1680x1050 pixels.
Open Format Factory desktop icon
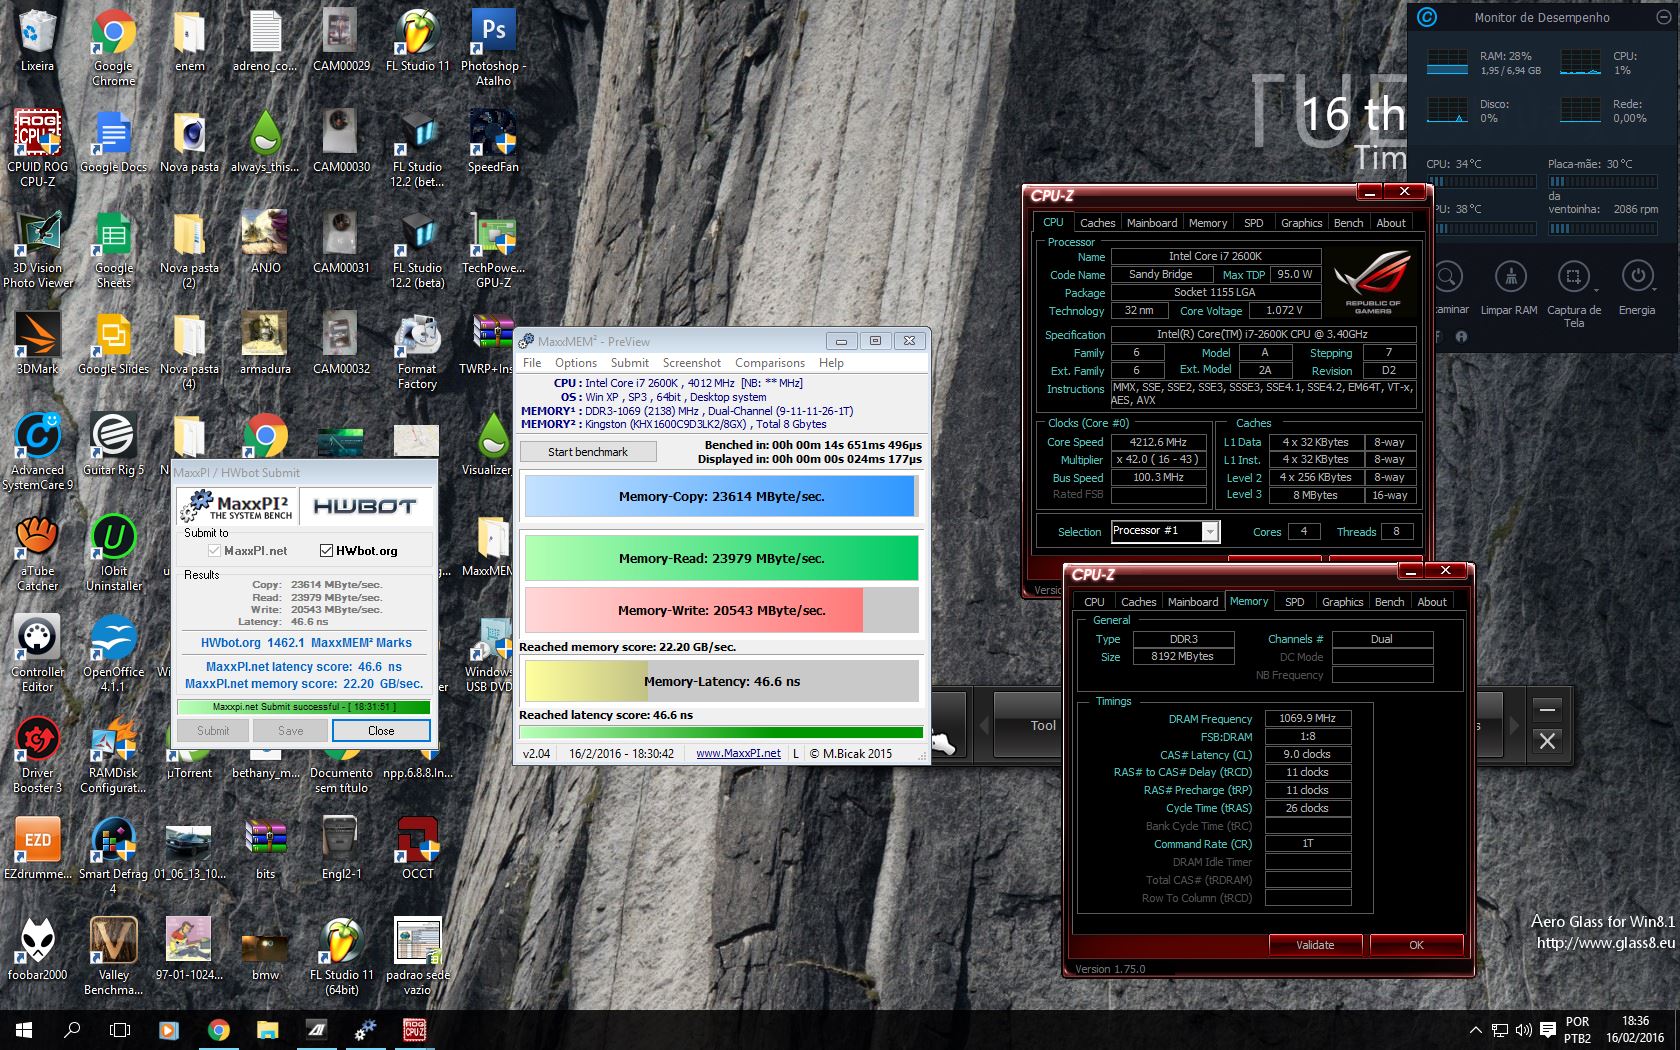click(x=418, y=350)
